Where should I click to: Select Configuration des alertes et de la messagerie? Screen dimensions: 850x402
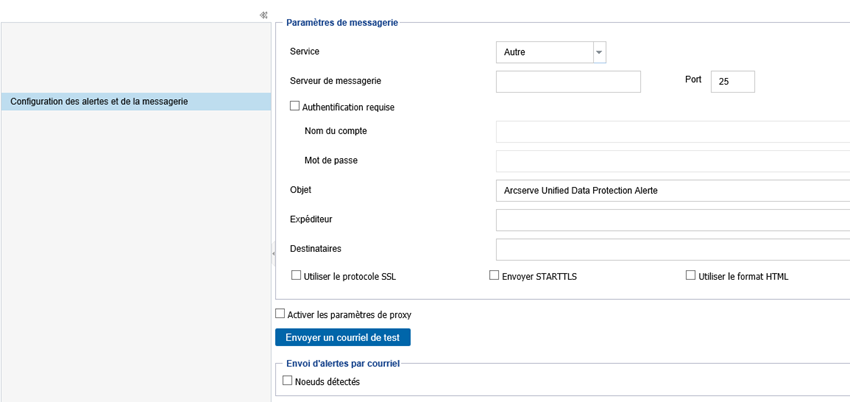(136, 101)
